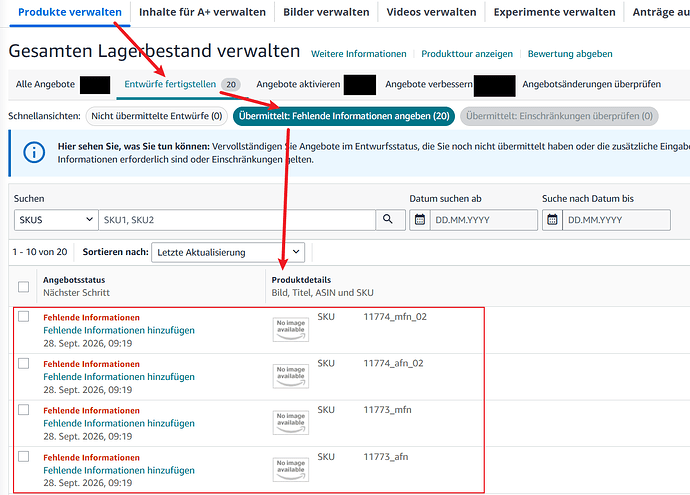The height and width of the screenshot is (495, 690).
Task: Click the 1 - 10 von 20 result count
Action: 40,252
